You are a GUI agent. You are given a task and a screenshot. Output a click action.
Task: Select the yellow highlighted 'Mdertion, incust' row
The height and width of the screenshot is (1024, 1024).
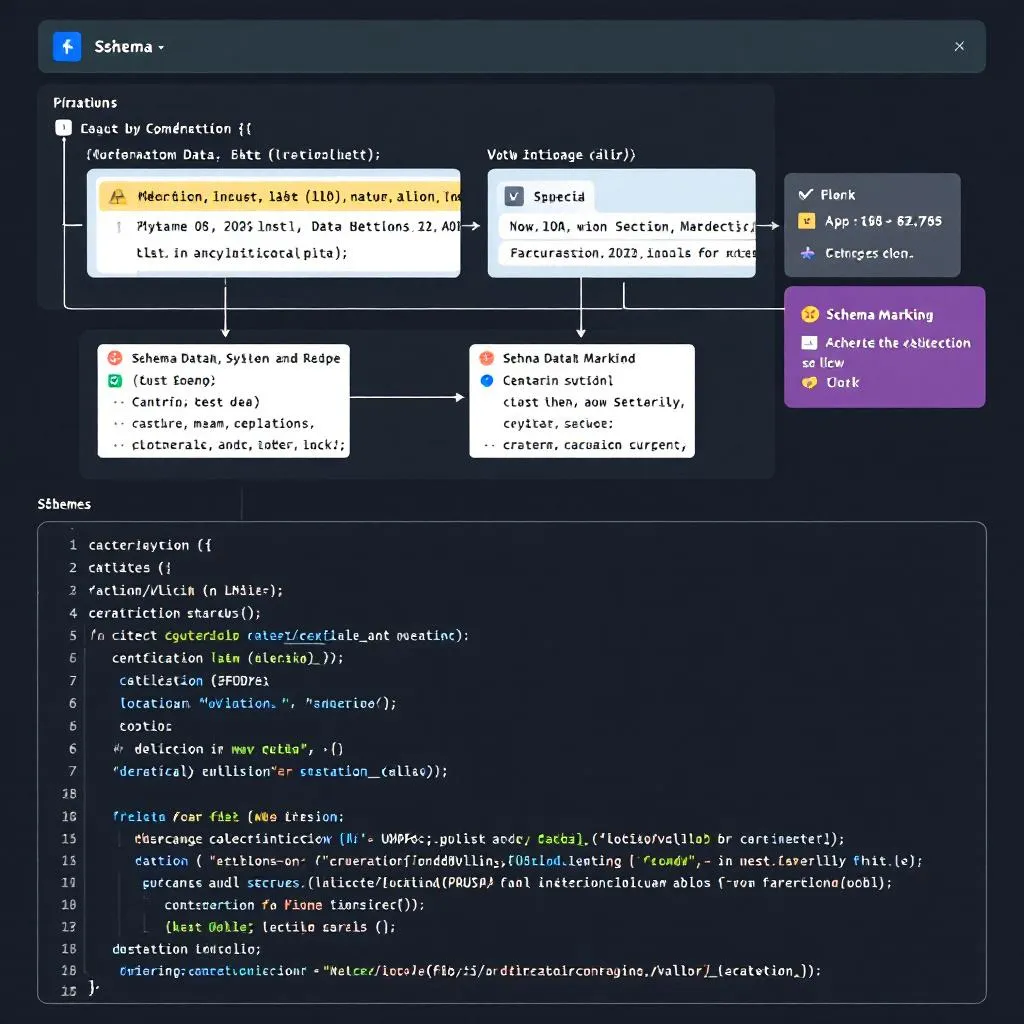[x=279, y=197]
